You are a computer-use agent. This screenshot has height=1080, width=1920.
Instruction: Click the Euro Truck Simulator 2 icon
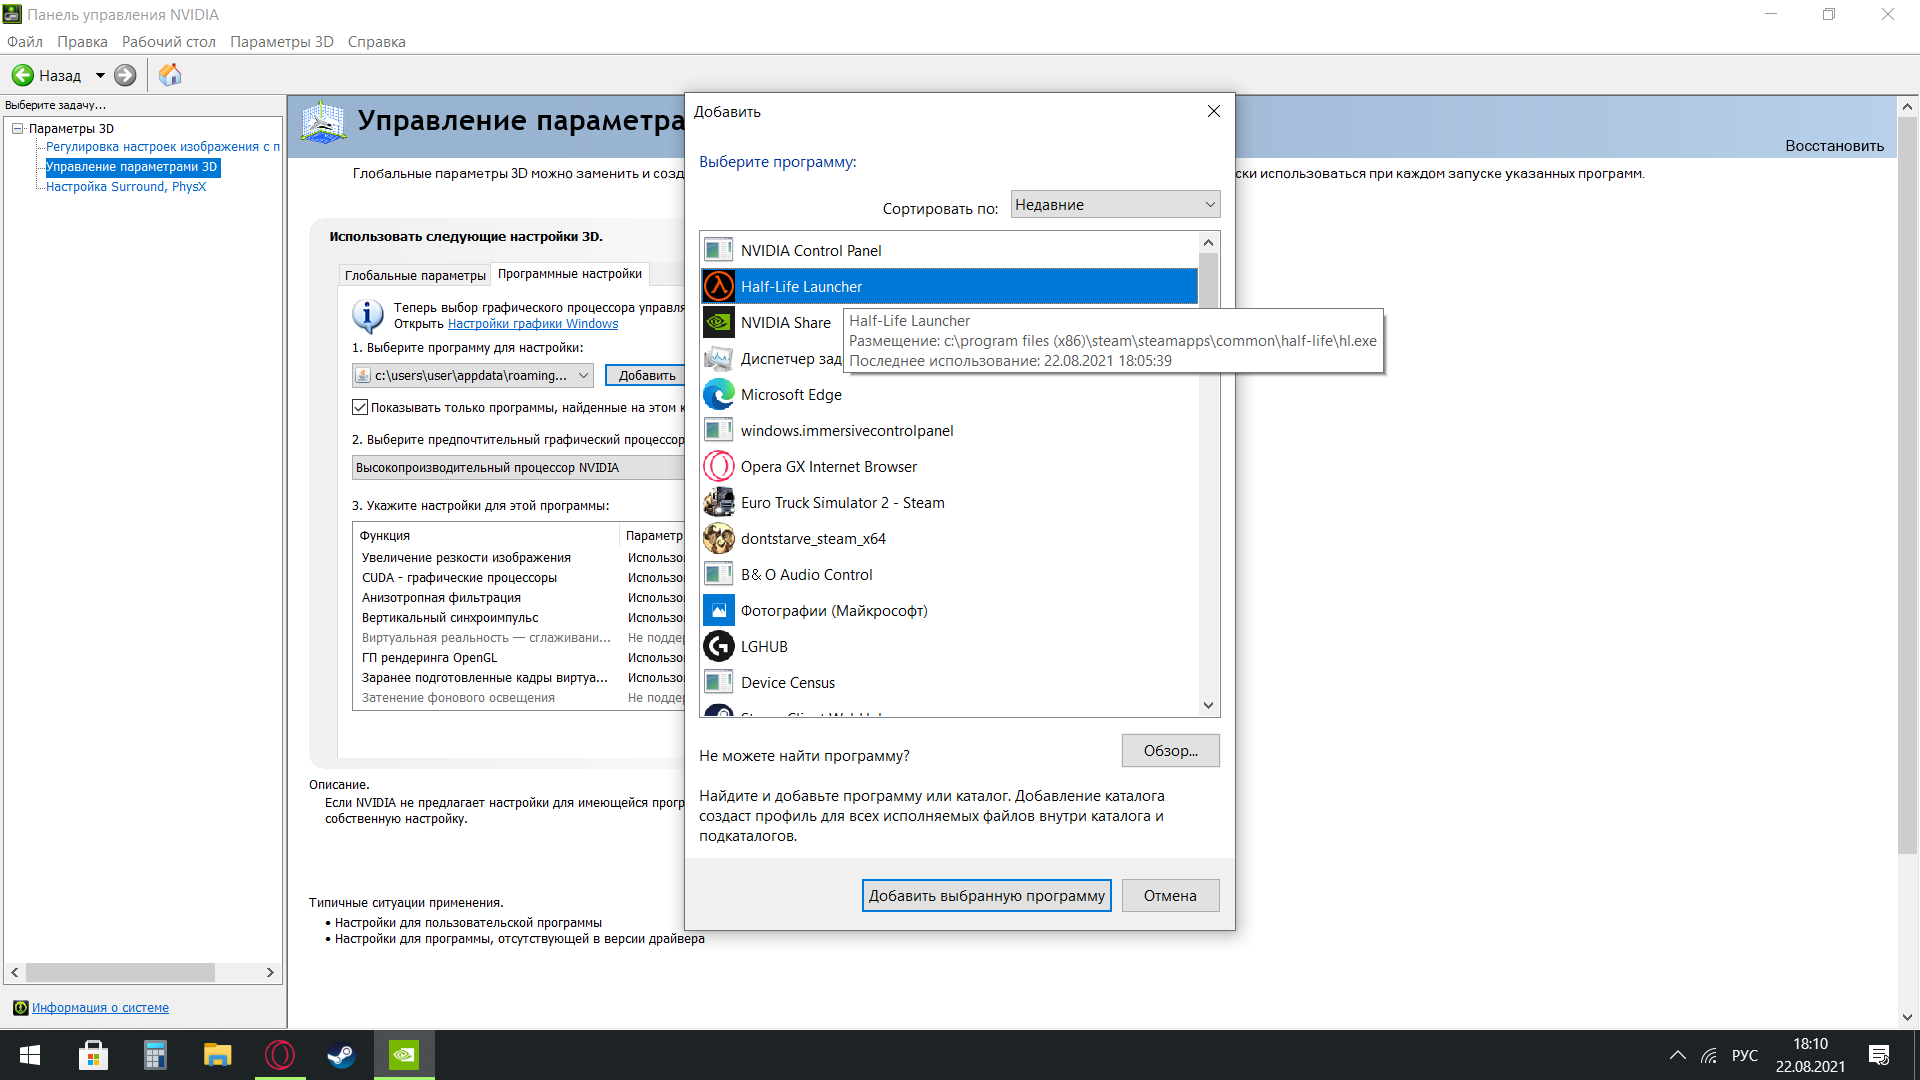[x=718, y=503]
